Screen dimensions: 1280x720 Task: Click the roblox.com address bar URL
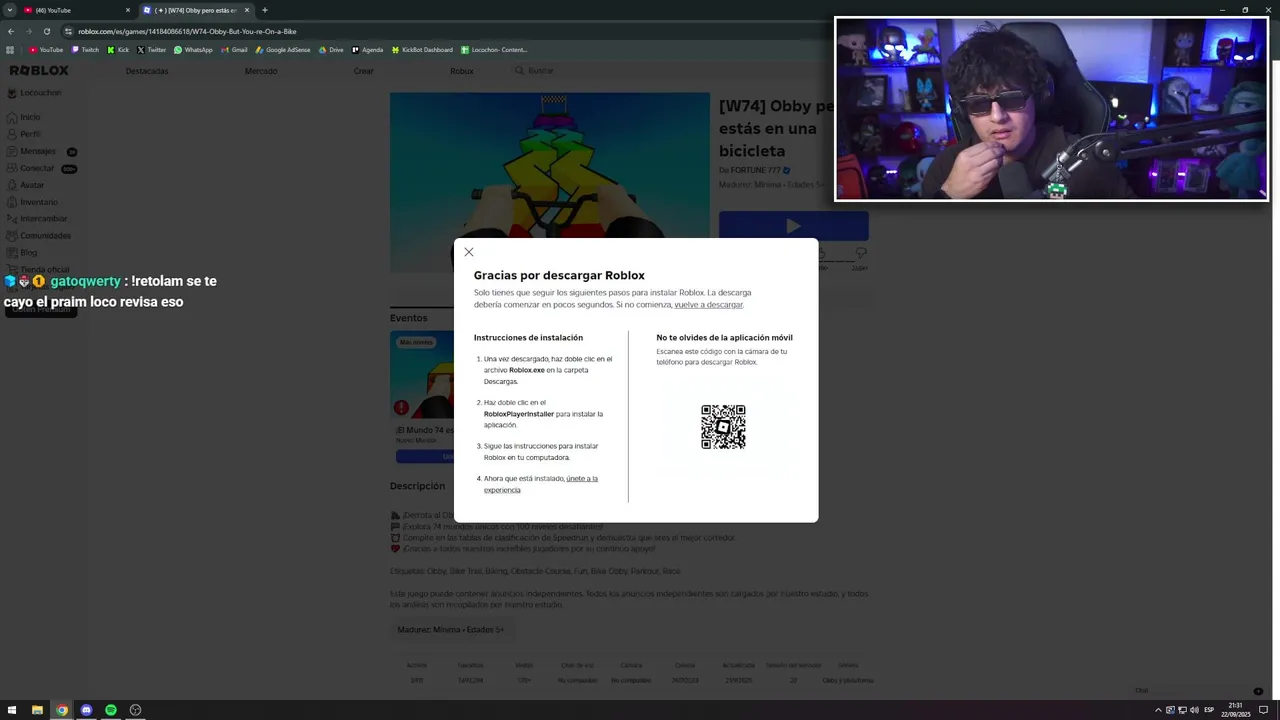pyautogui.click(x=187, y=31)
